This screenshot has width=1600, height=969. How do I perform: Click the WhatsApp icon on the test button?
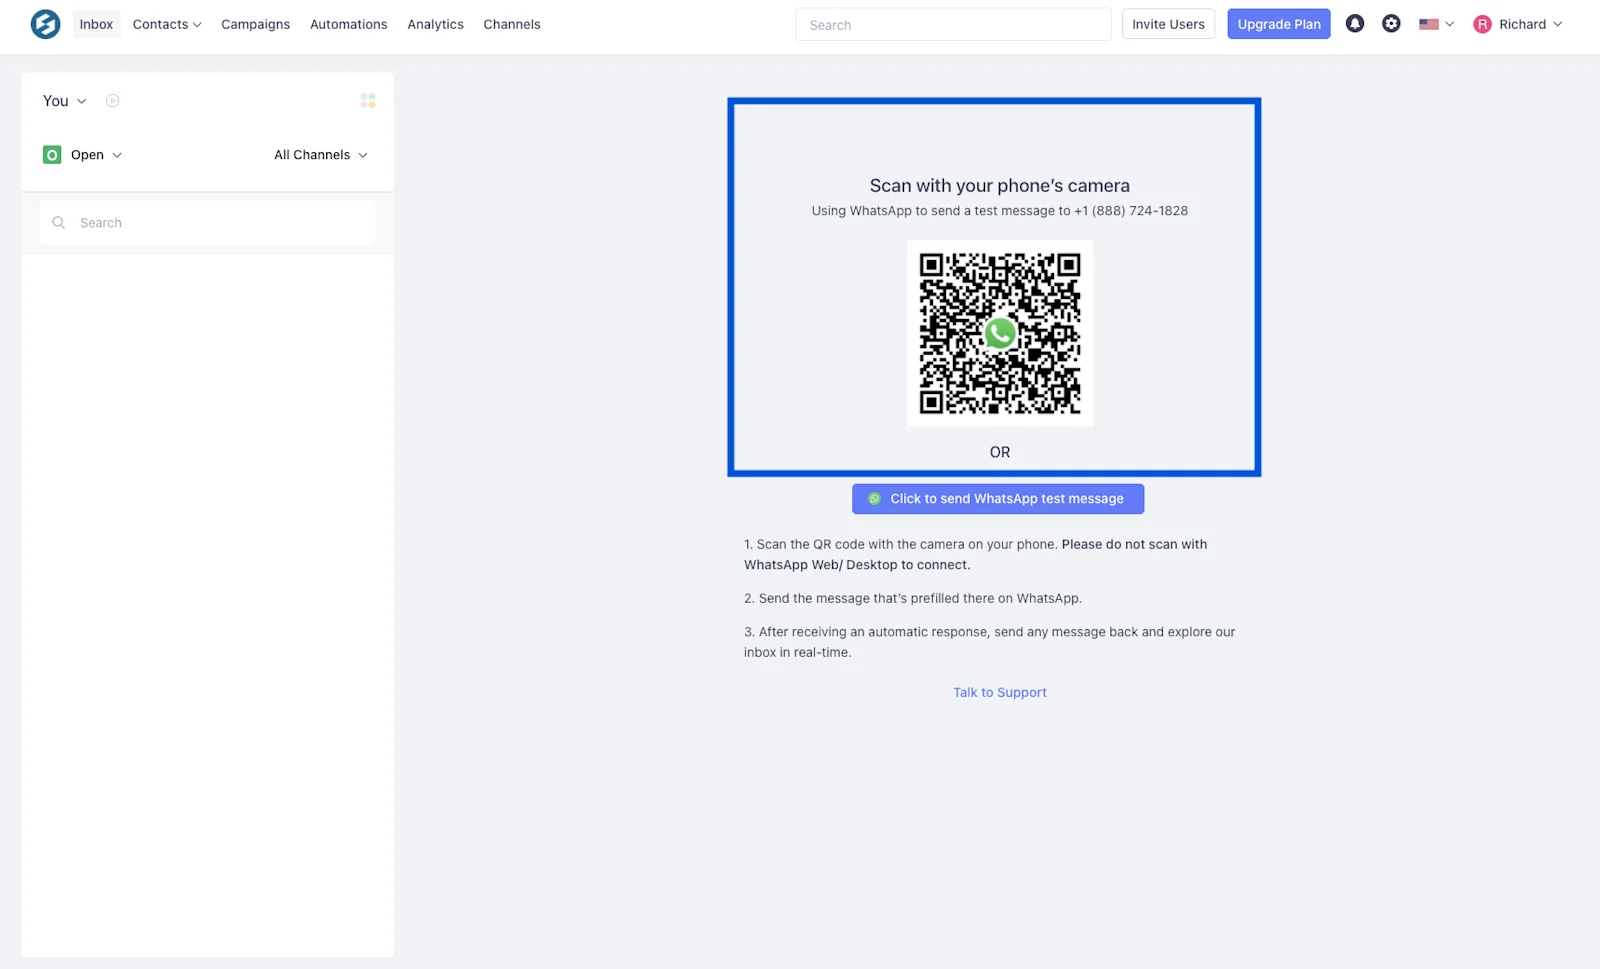pos(874,498)
